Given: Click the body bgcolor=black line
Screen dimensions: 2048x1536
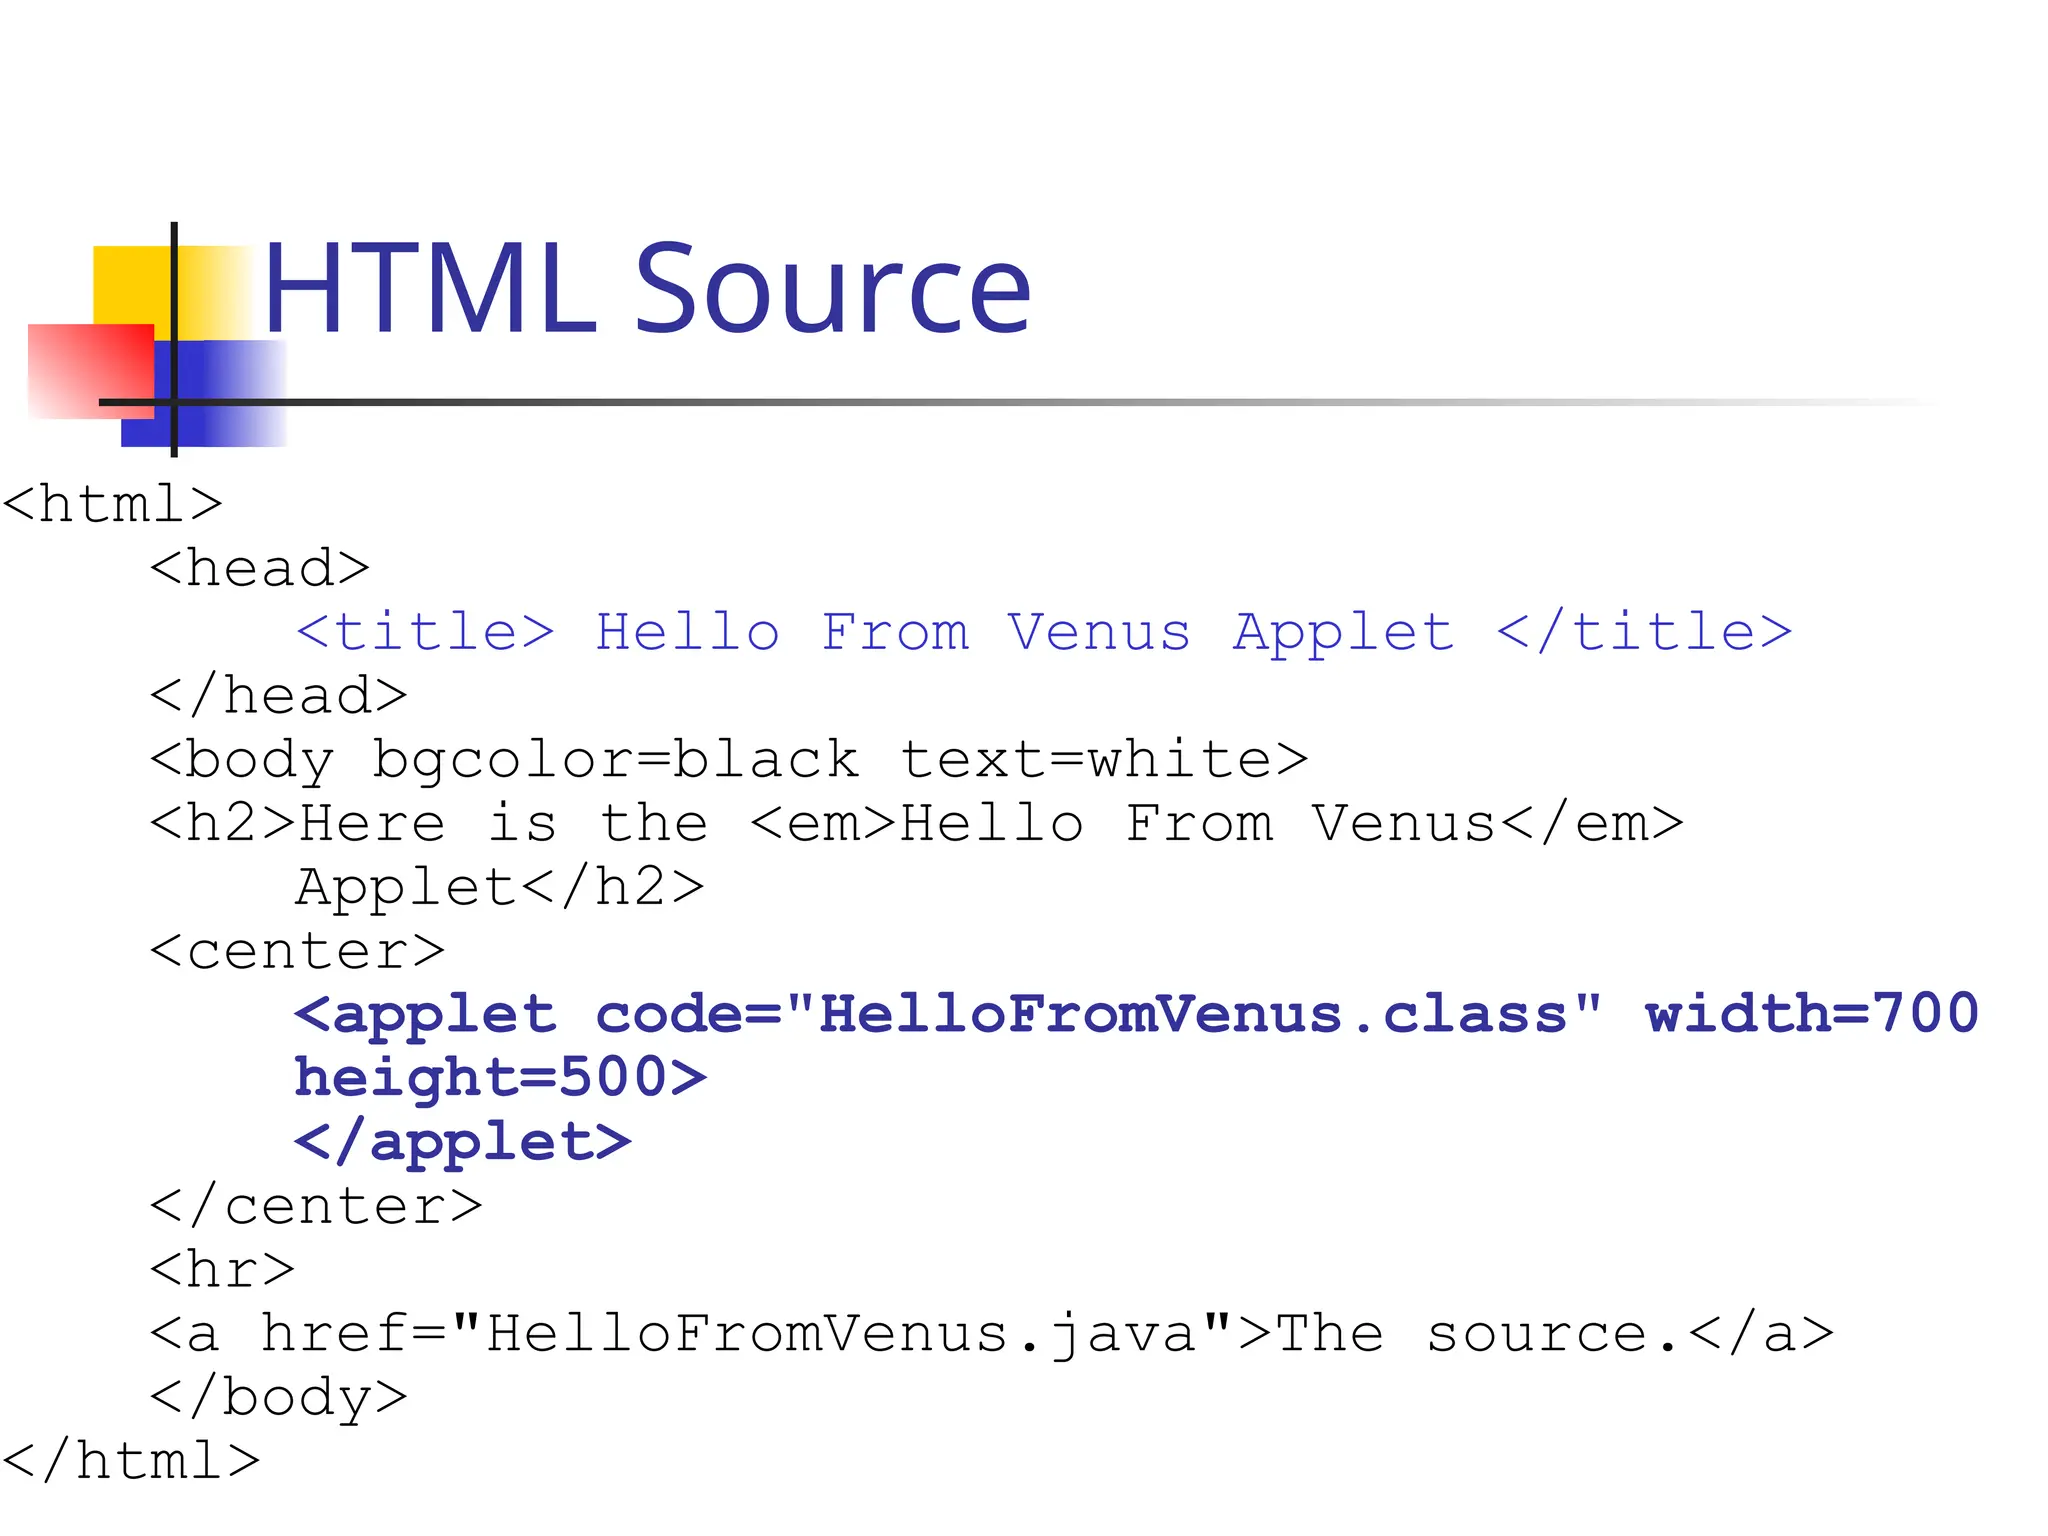Looking at the screenshot, I should [728, 760].
